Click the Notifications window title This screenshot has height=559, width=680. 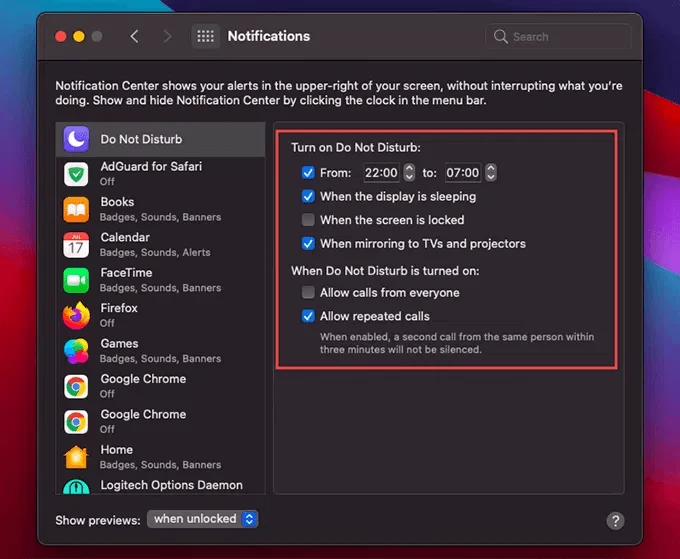click(x=269, y=36)
